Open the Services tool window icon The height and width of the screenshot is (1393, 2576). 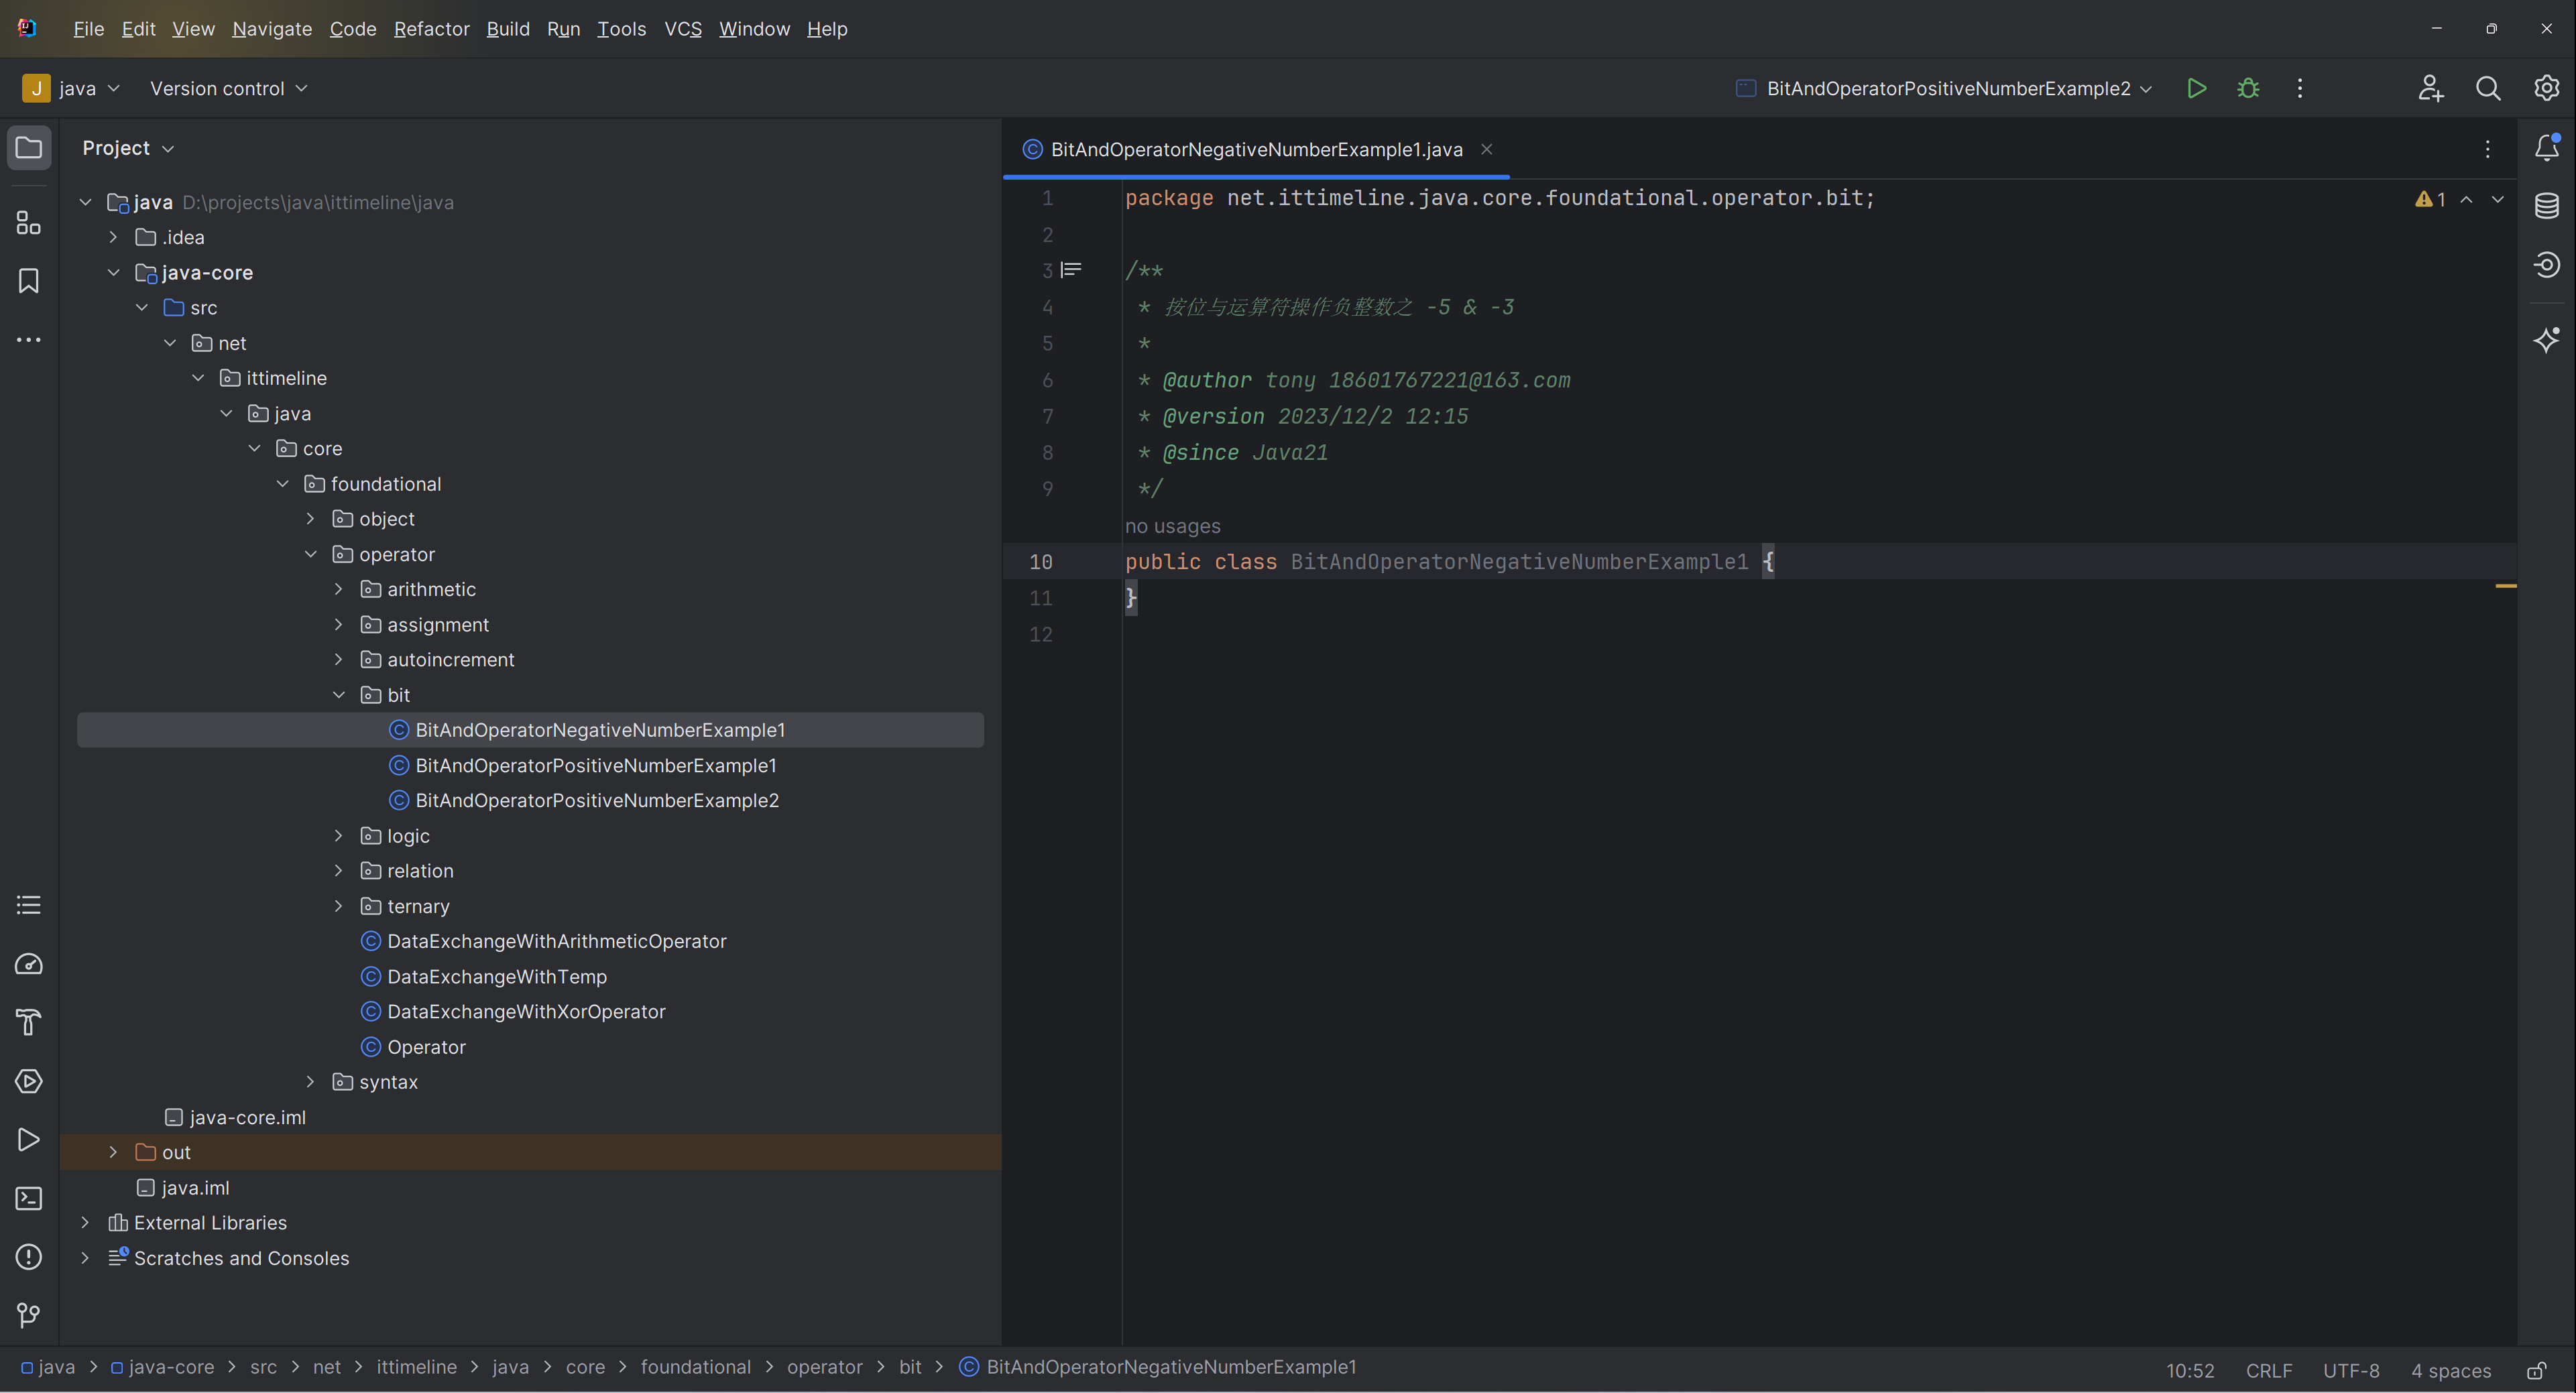[x=29, y=1081]
